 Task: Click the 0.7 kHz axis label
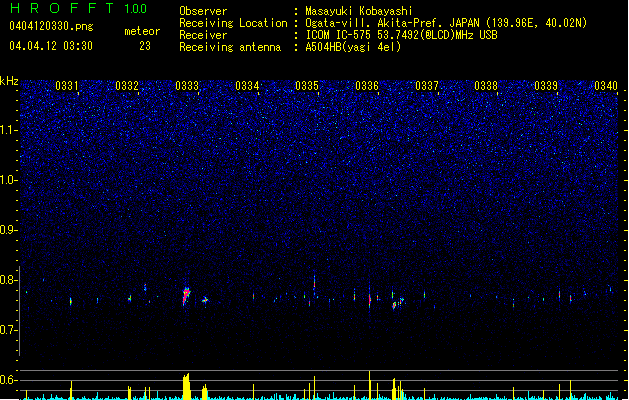[8, 330]
